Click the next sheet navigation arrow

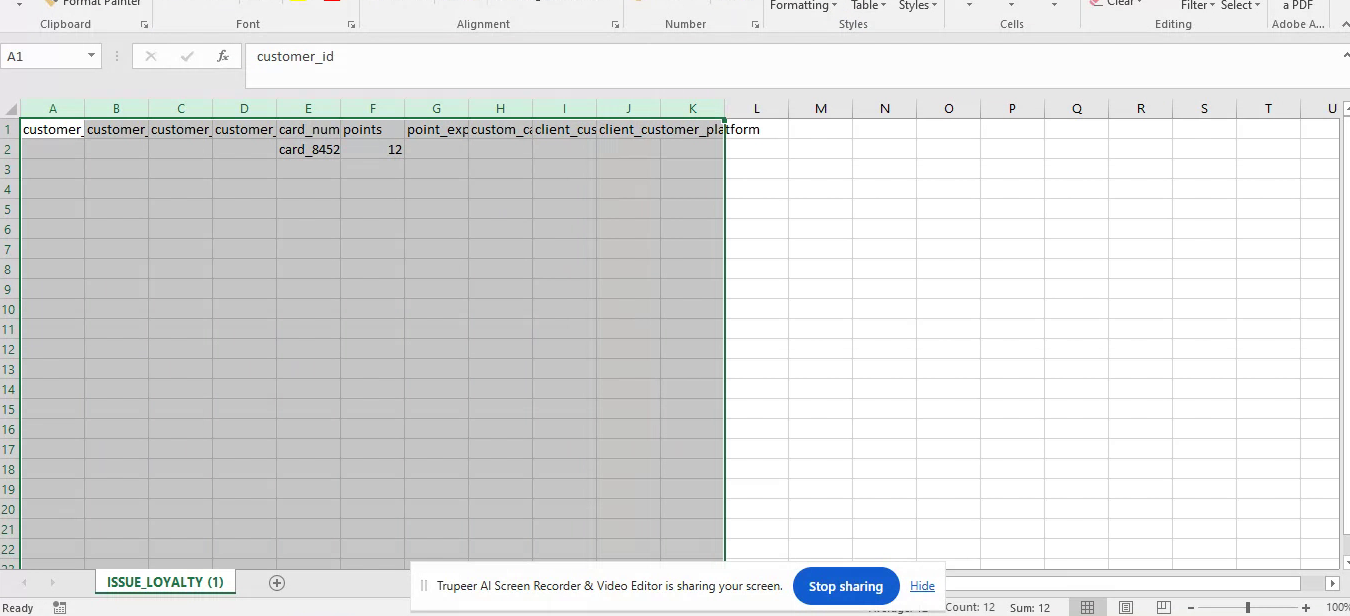(53, 582)
